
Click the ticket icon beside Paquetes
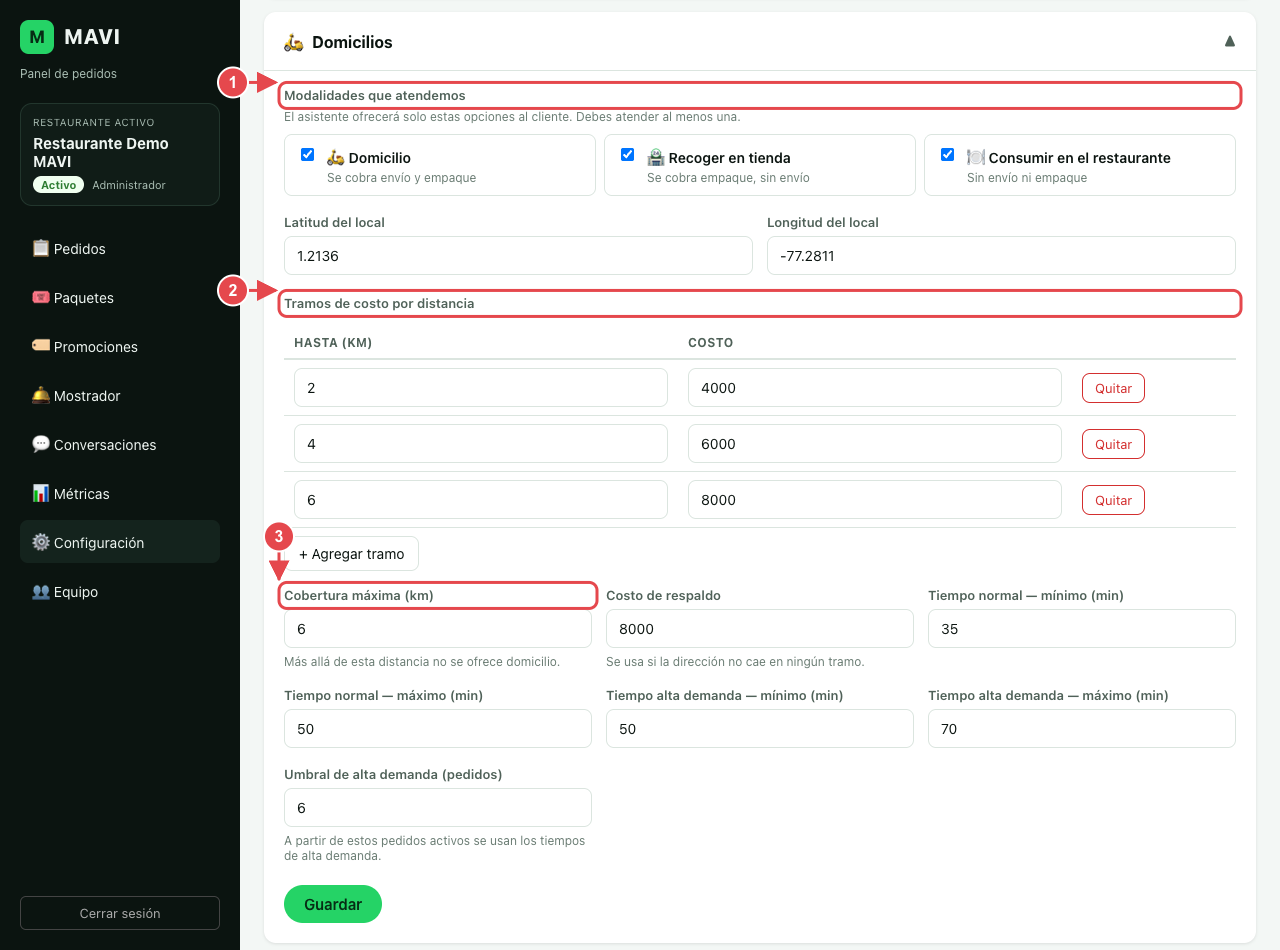[x=41, y=297]
